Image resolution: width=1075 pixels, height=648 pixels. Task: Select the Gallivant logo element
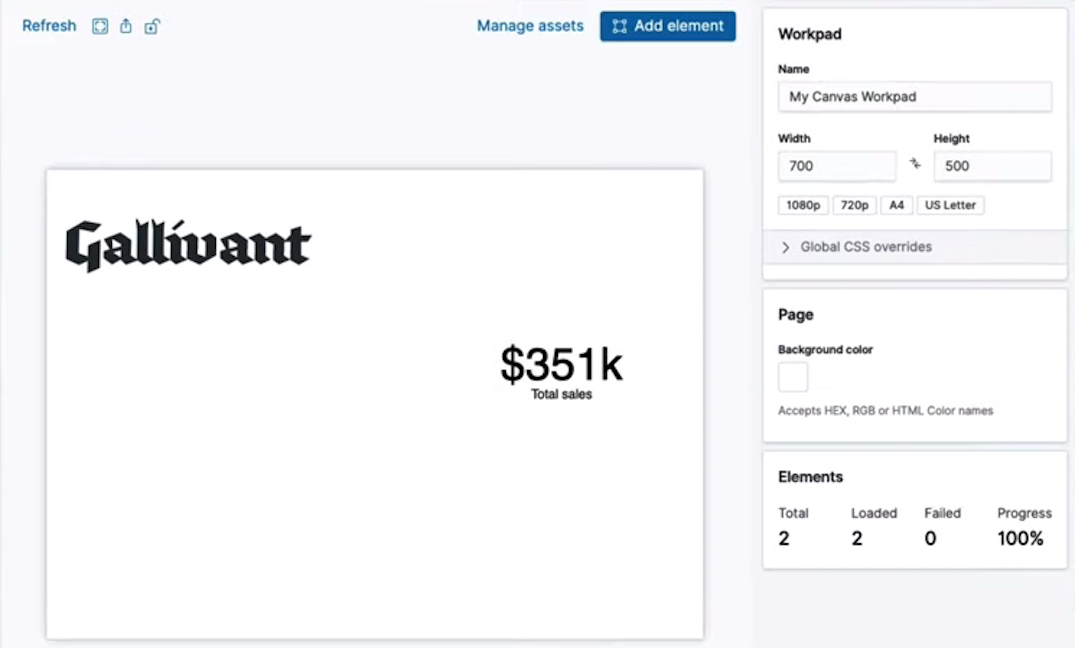187,243
